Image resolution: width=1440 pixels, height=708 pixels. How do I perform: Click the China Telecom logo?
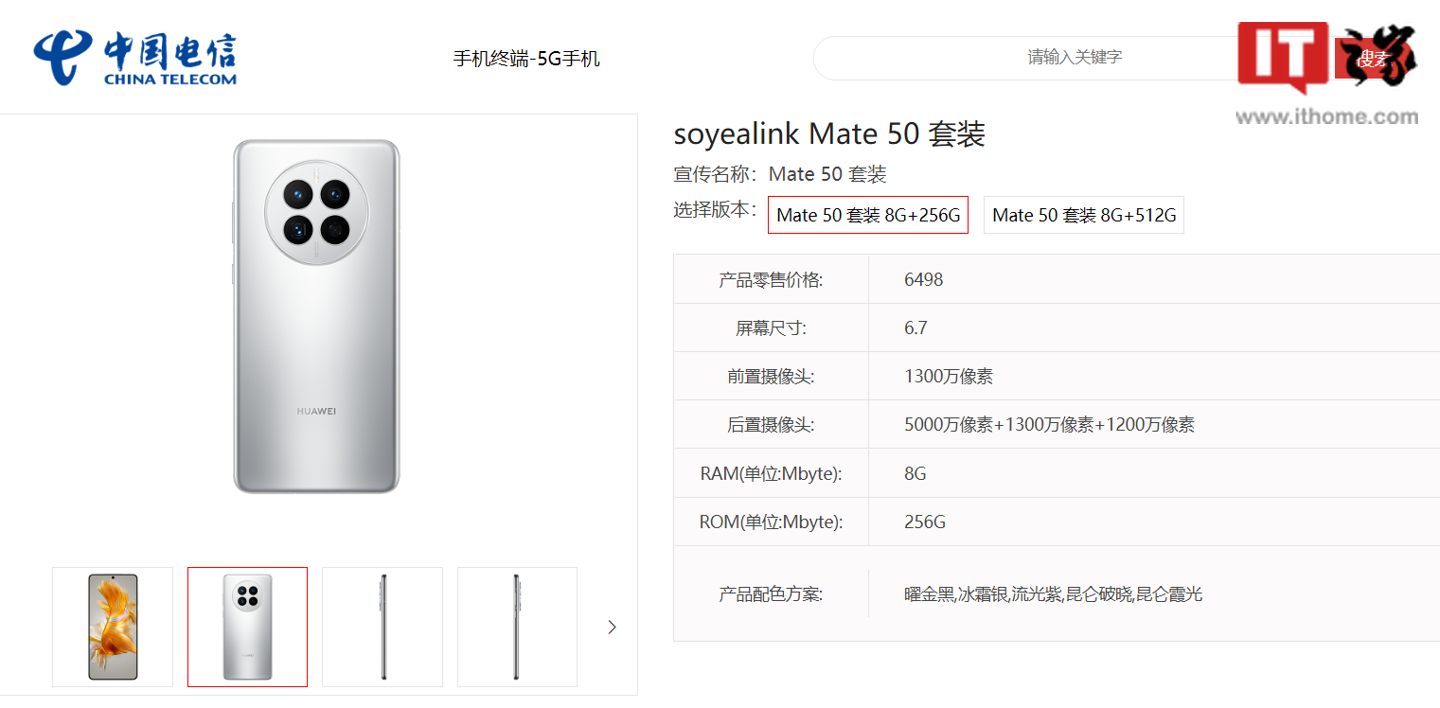coord(135,58)
